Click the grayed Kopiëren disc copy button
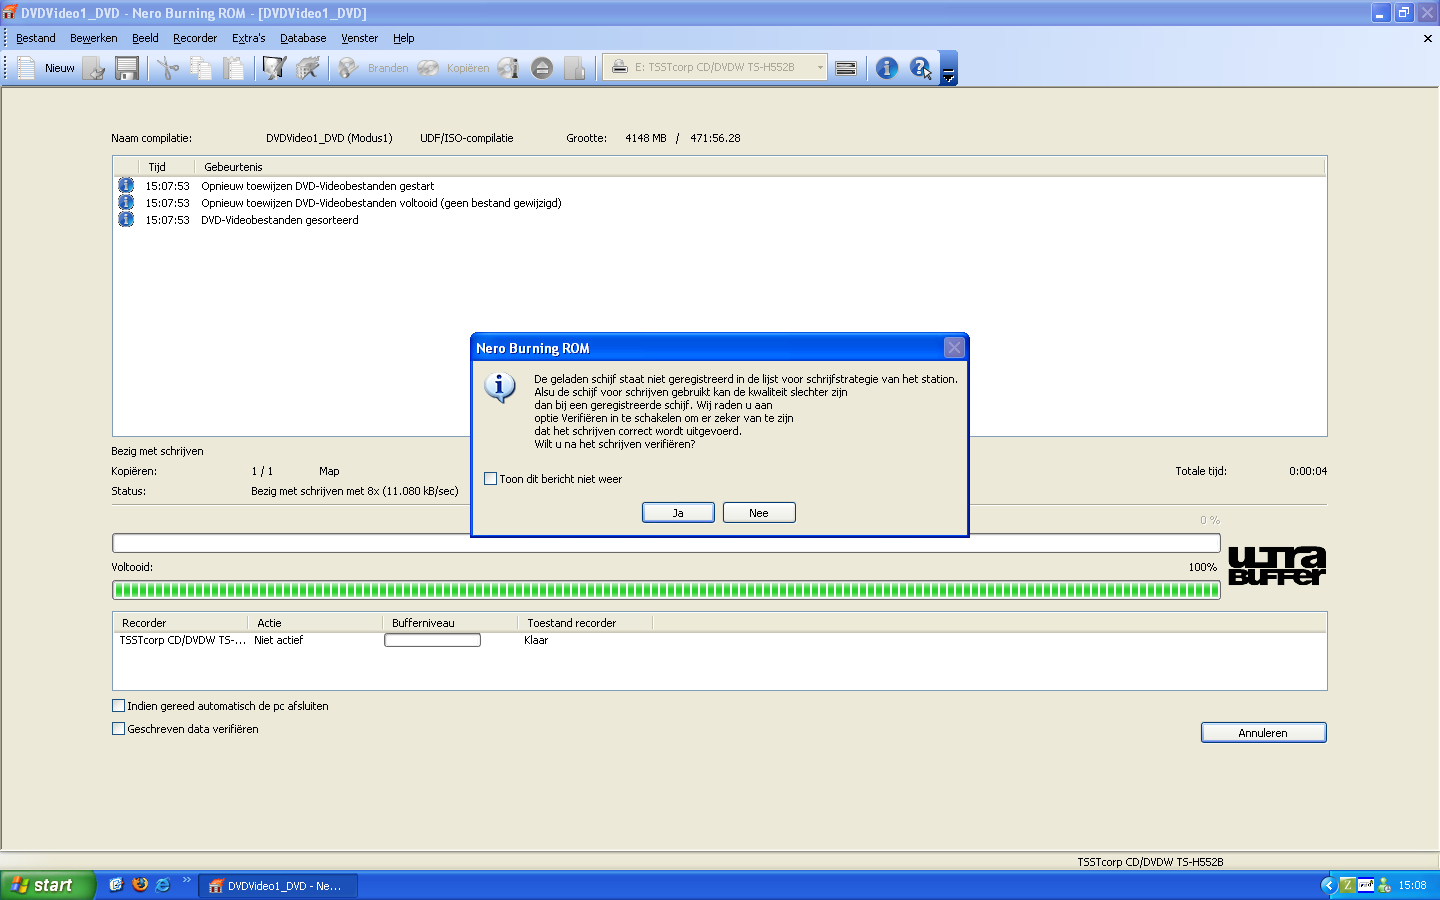 [x=453, y=68]
